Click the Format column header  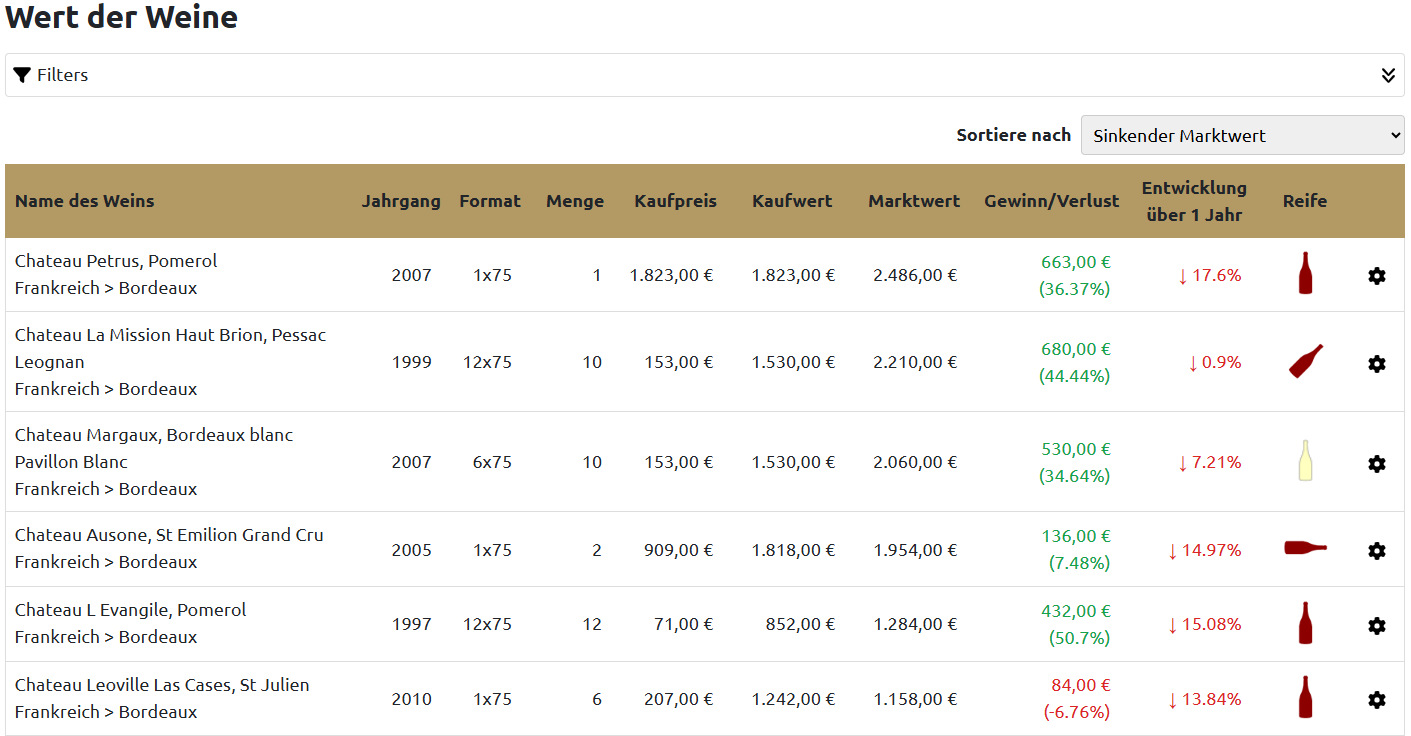490,201
